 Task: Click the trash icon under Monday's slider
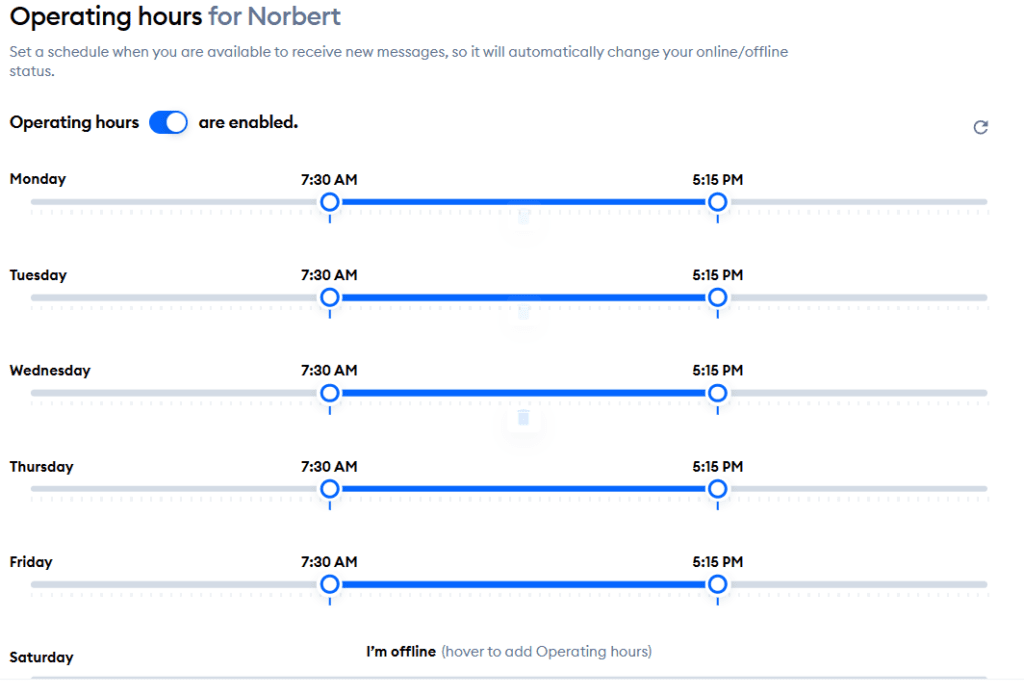(523, 213)
